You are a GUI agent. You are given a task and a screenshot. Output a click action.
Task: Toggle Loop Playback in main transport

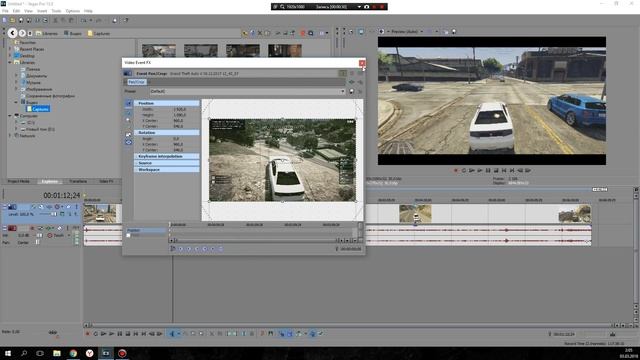(96, 334)
